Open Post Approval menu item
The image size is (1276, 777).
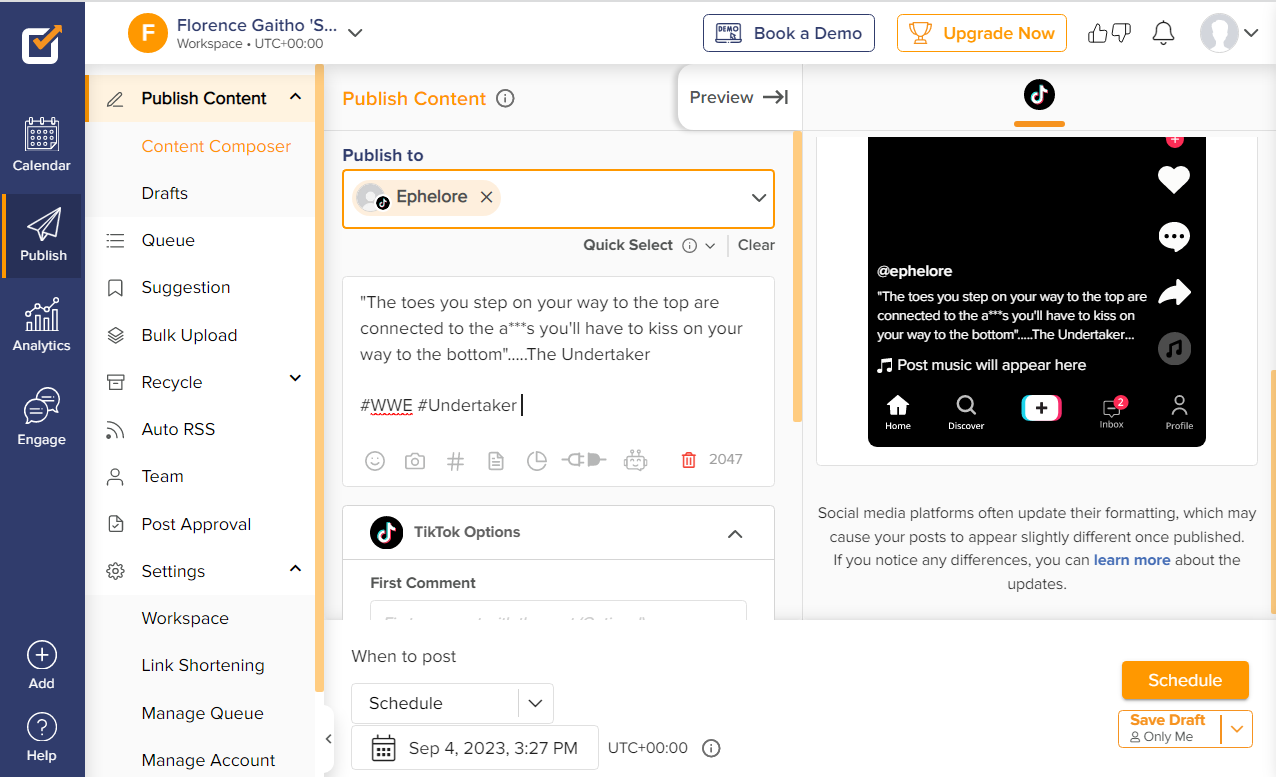tap(196, 524)
